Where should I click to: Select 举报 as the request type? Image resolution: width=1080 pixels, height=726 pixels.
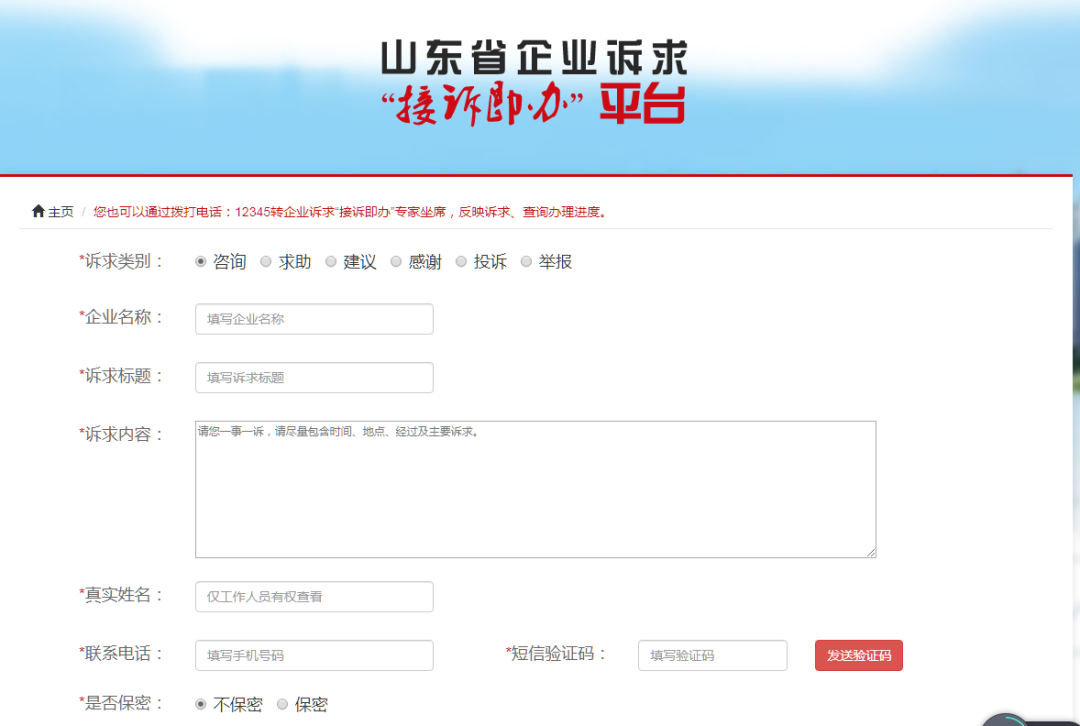(526, 262)
